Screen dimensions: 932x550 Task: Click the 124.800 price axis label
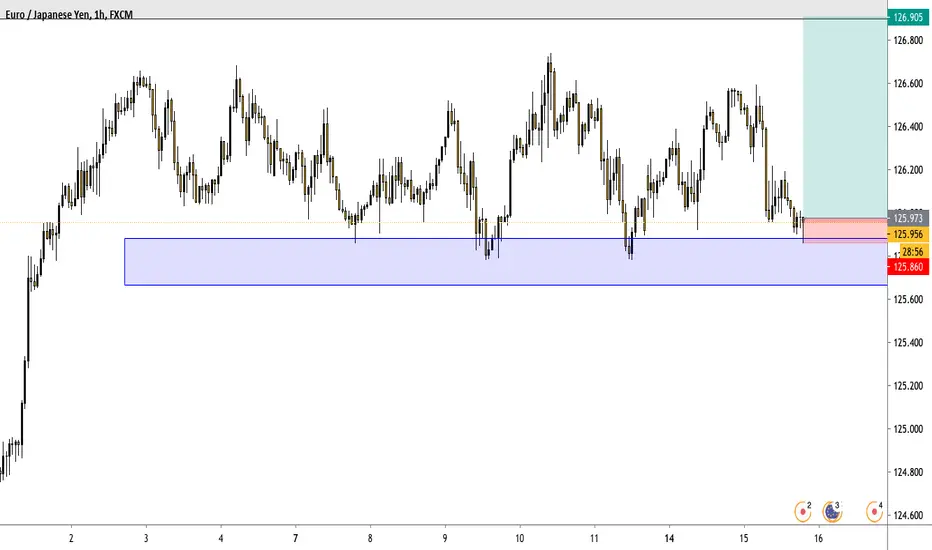coord(908,473)
